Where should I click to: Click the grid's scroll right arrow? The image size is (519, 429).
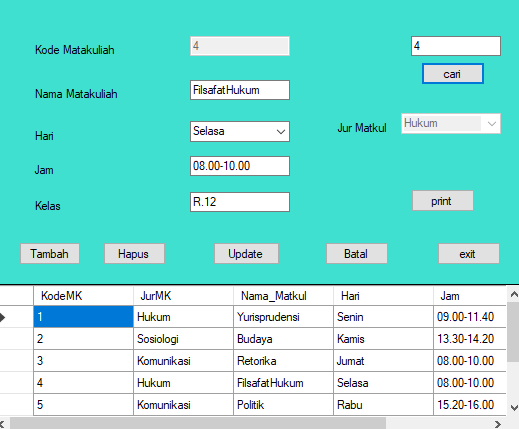[498, 424]
